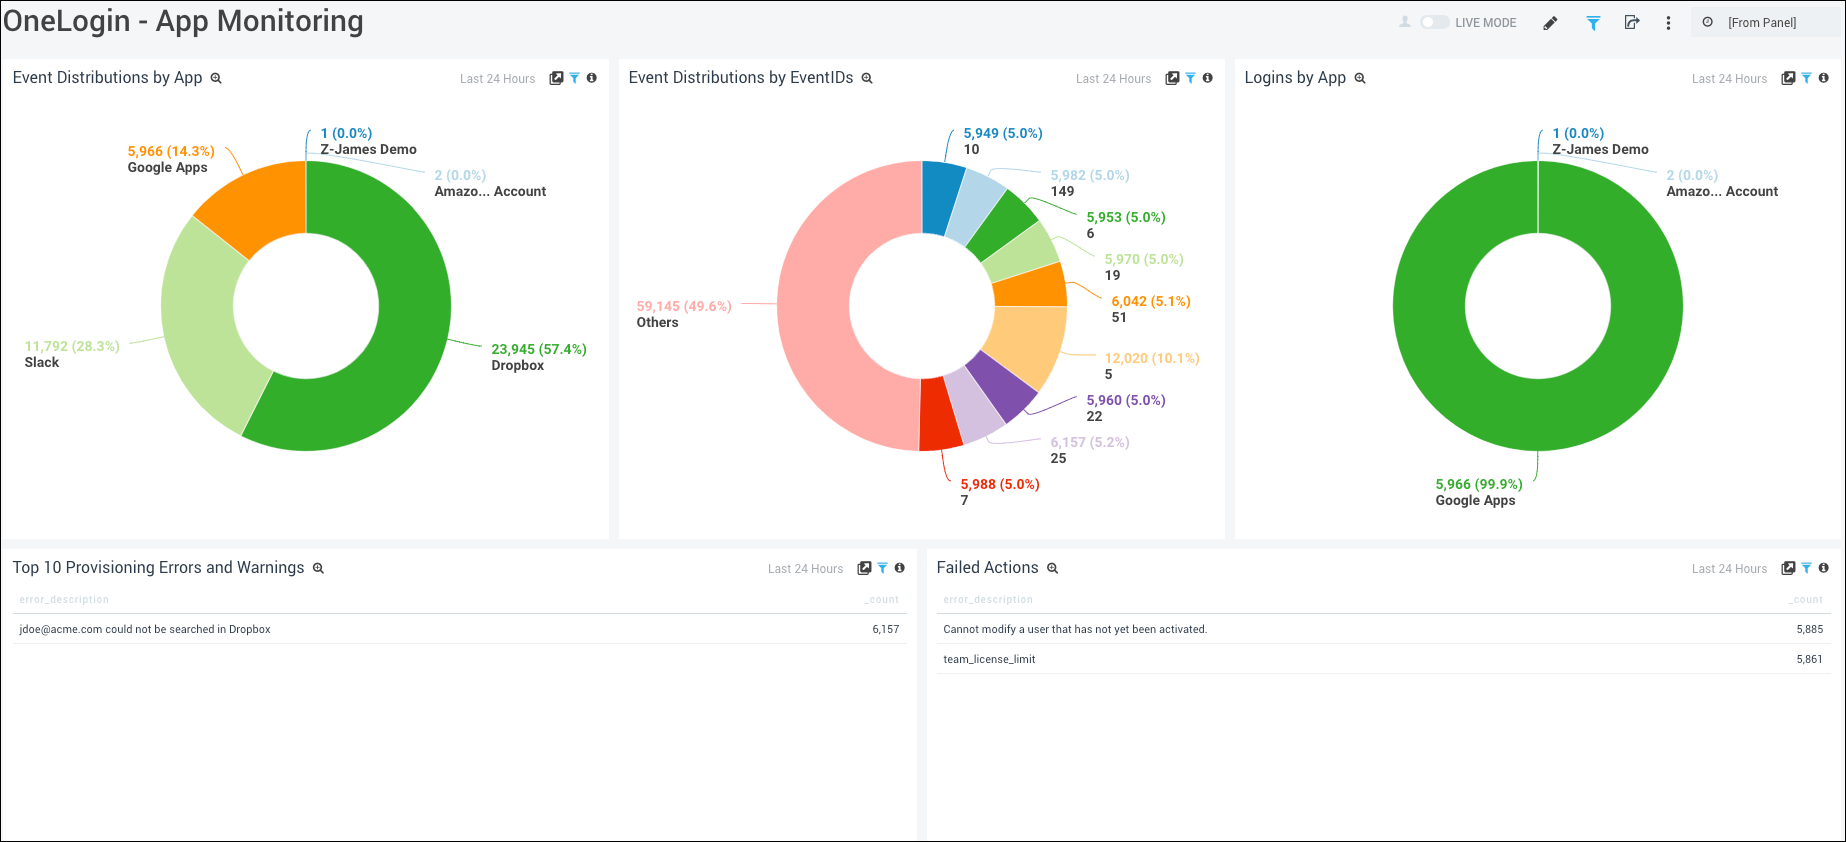Open the three-dot more options menu
1846x842 pixels.
(x=1668, y=23)
